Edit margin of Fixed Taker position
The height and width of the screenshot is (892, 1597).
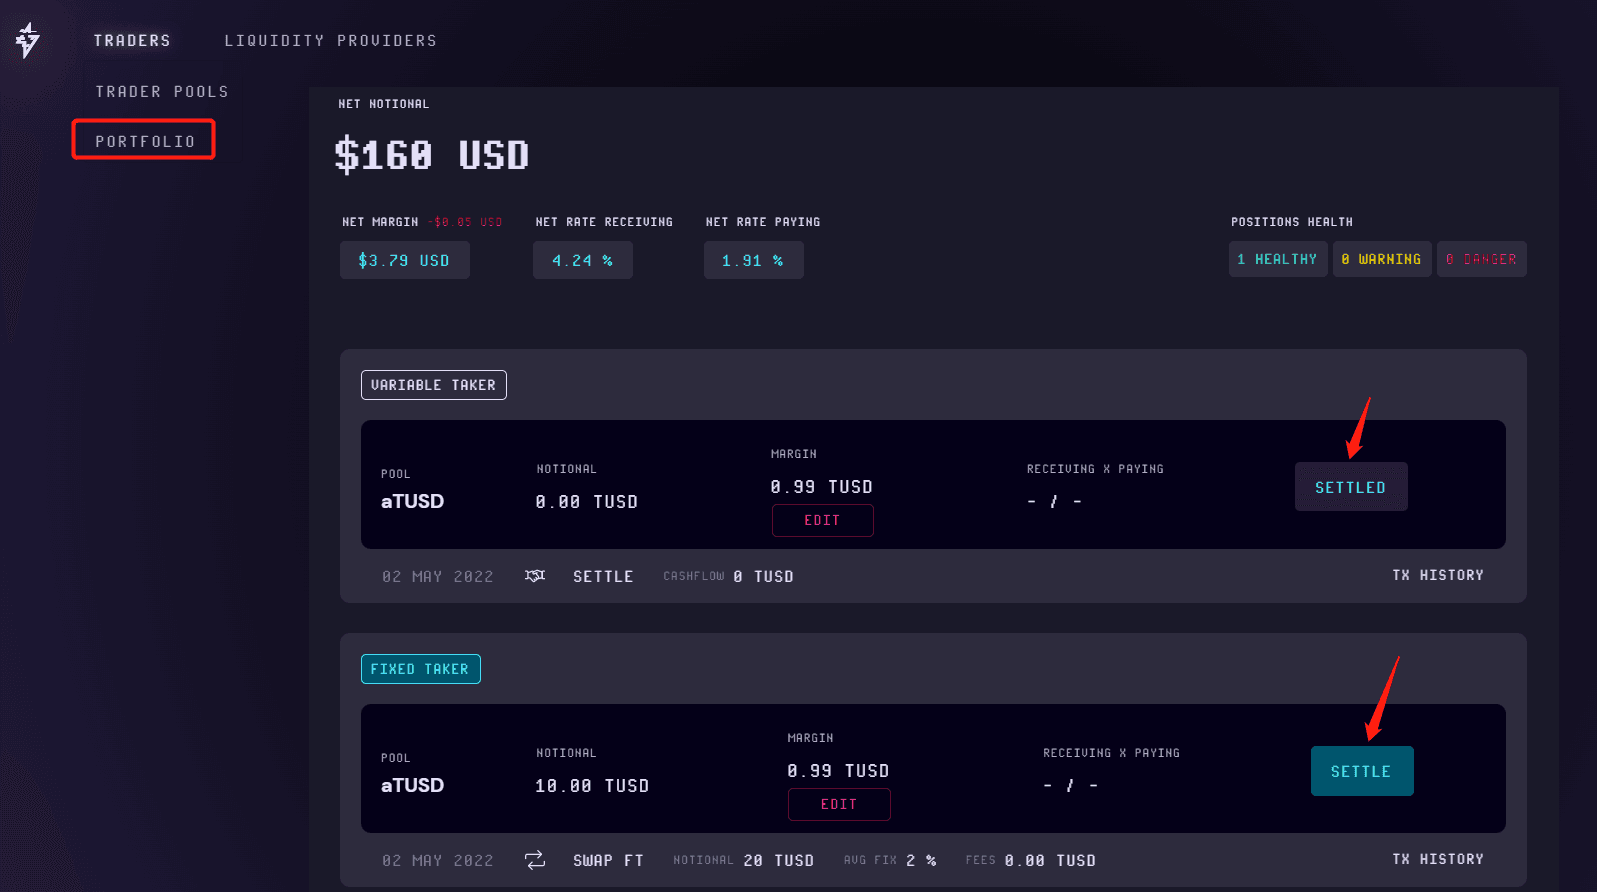(x=839, y=805)
